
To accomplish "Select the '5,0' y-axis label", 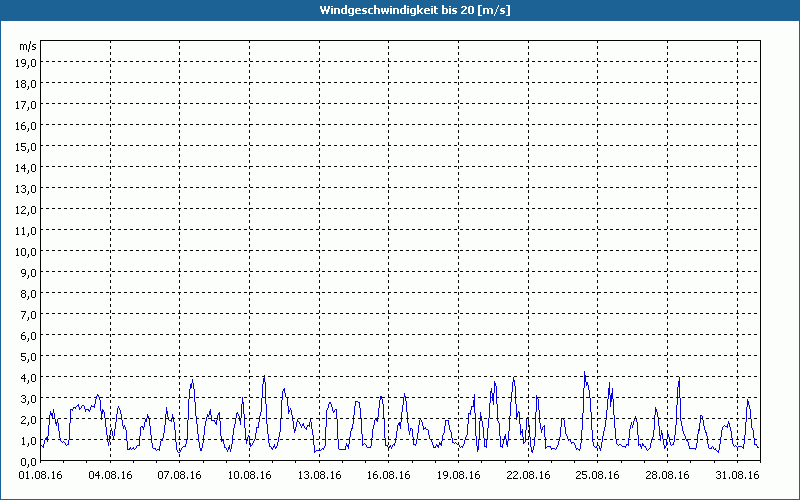I will (x=28, y=357).
